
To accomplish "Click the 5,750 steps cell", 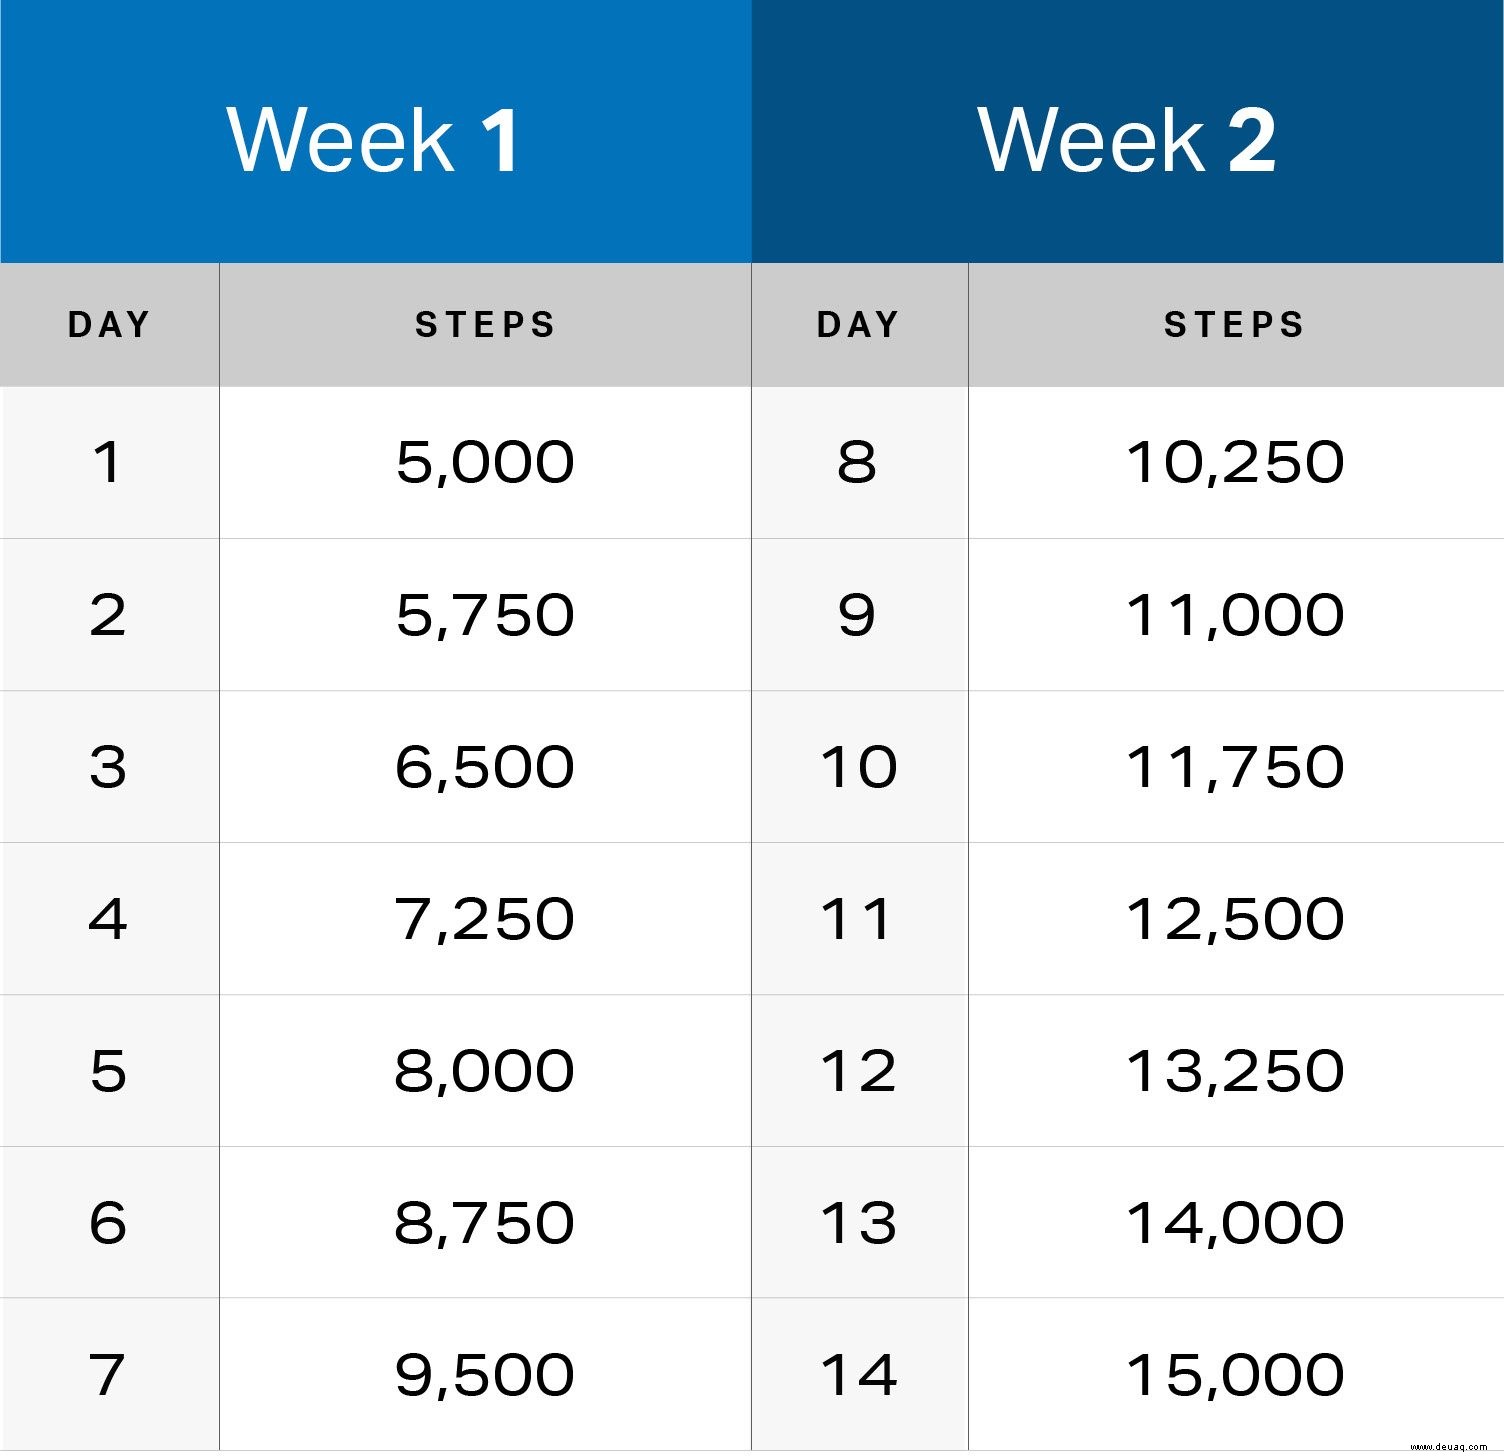I will [x=485, y=614].
